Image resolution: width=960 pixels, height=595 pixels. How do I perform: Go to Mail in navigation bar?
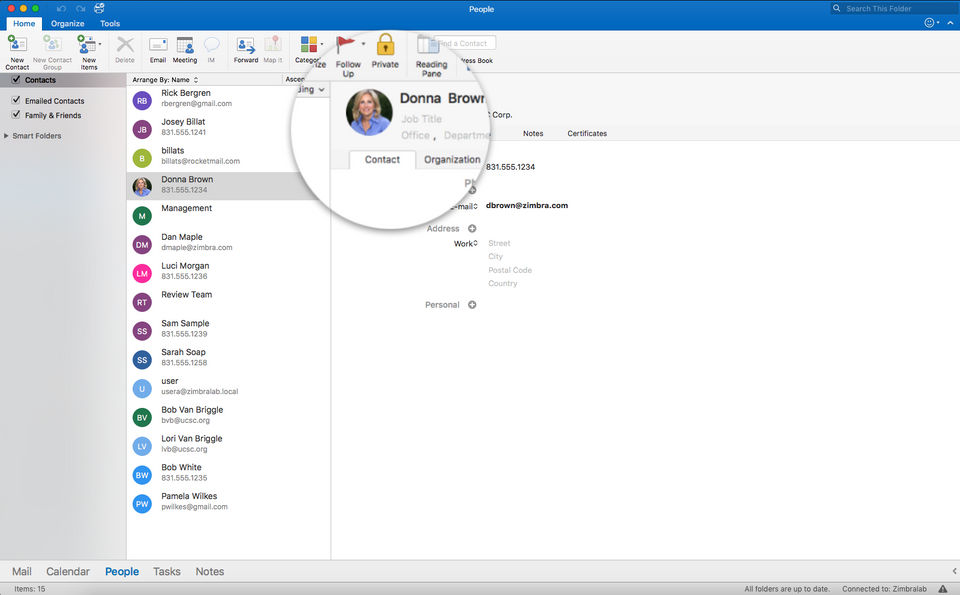pos(21,571)
